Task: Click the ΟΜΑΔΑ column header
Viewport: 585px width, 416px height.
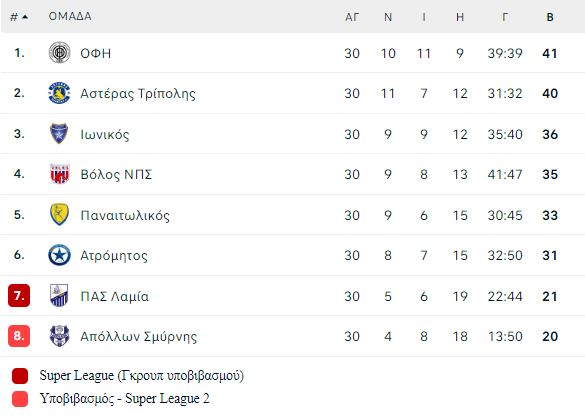Action: (70, 16)
